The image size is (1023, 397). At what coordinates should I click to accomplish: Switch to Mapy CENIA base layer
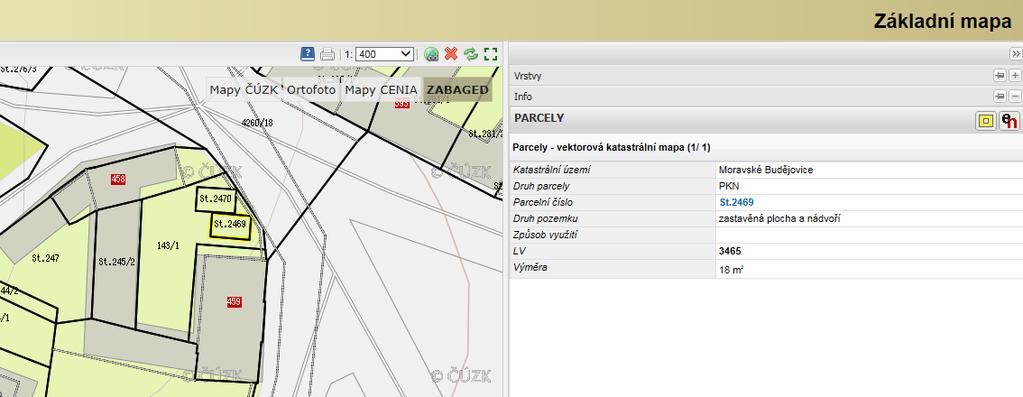pos(381,90)
